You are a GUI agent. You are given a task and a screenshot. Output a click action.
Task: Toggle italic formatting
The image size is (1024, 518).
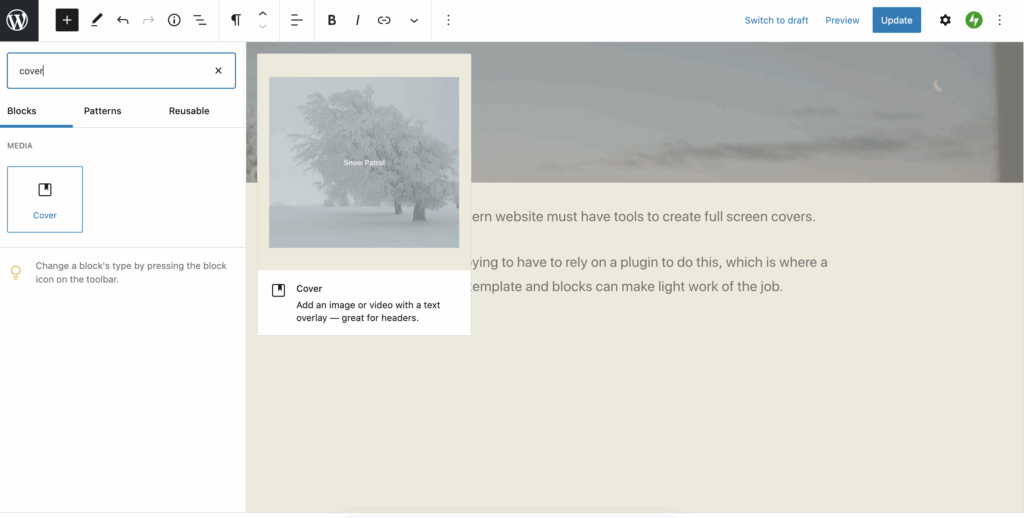point(357,20)
